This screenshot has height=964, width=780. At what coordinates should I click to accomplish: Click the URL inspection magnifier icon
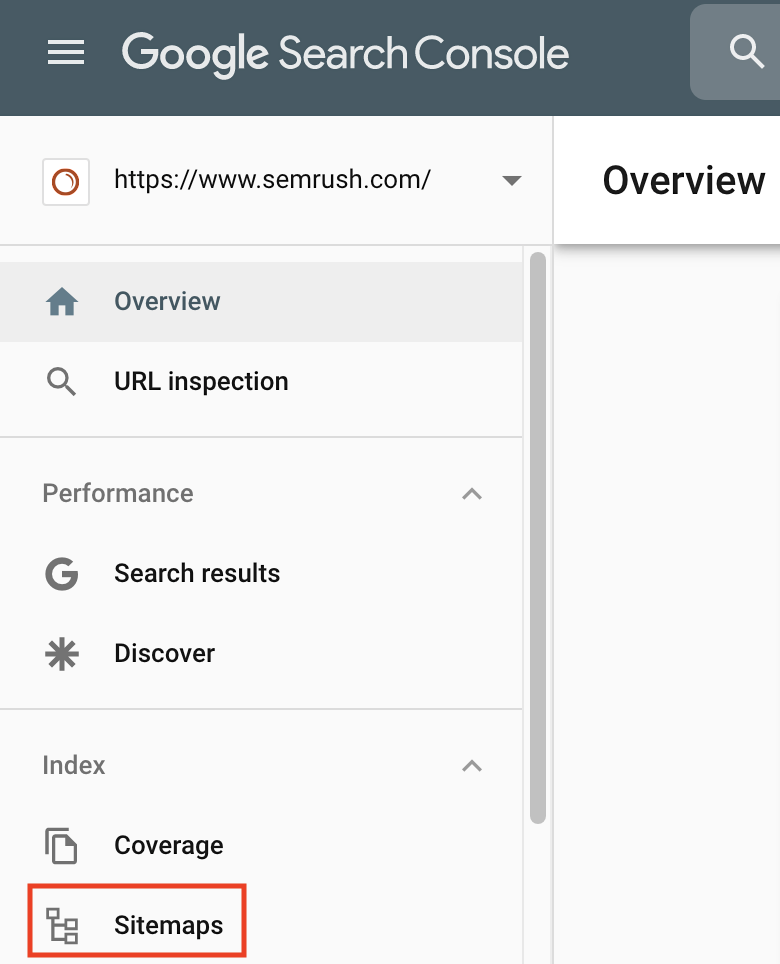point(61,382)
